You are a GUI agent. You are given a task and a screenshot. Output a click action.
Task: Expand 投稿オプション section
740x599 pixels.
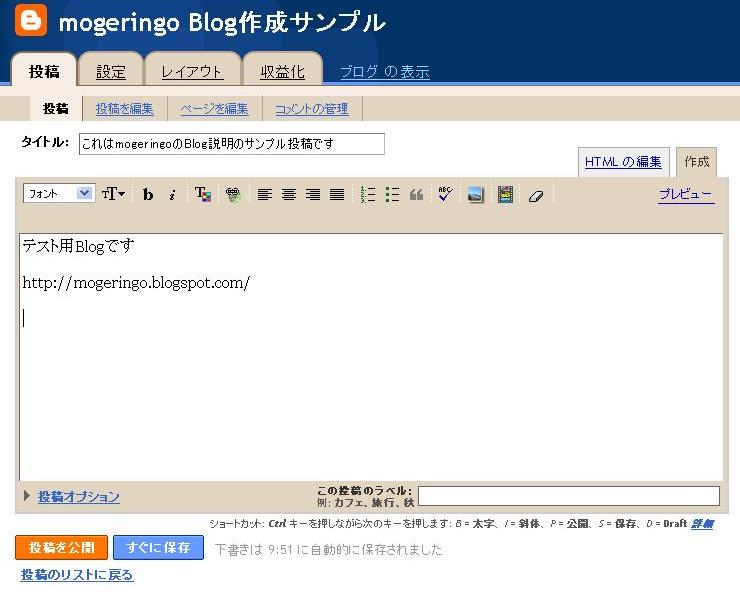tap(27, 496)
